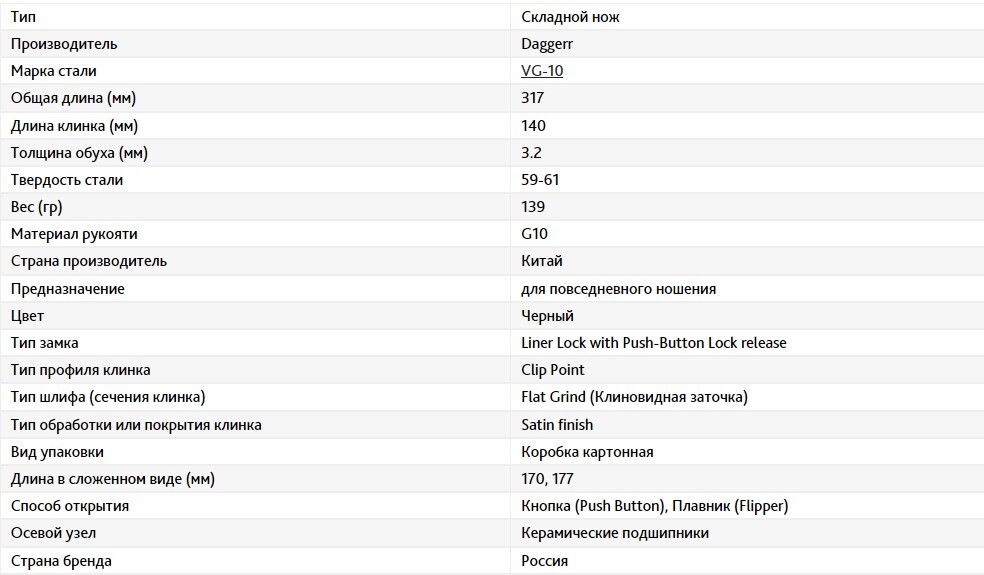984x575 pixels.
Task: Click the 'Liner Lock with Push-Button Lock release' text
Action: (x=653, y=343)
